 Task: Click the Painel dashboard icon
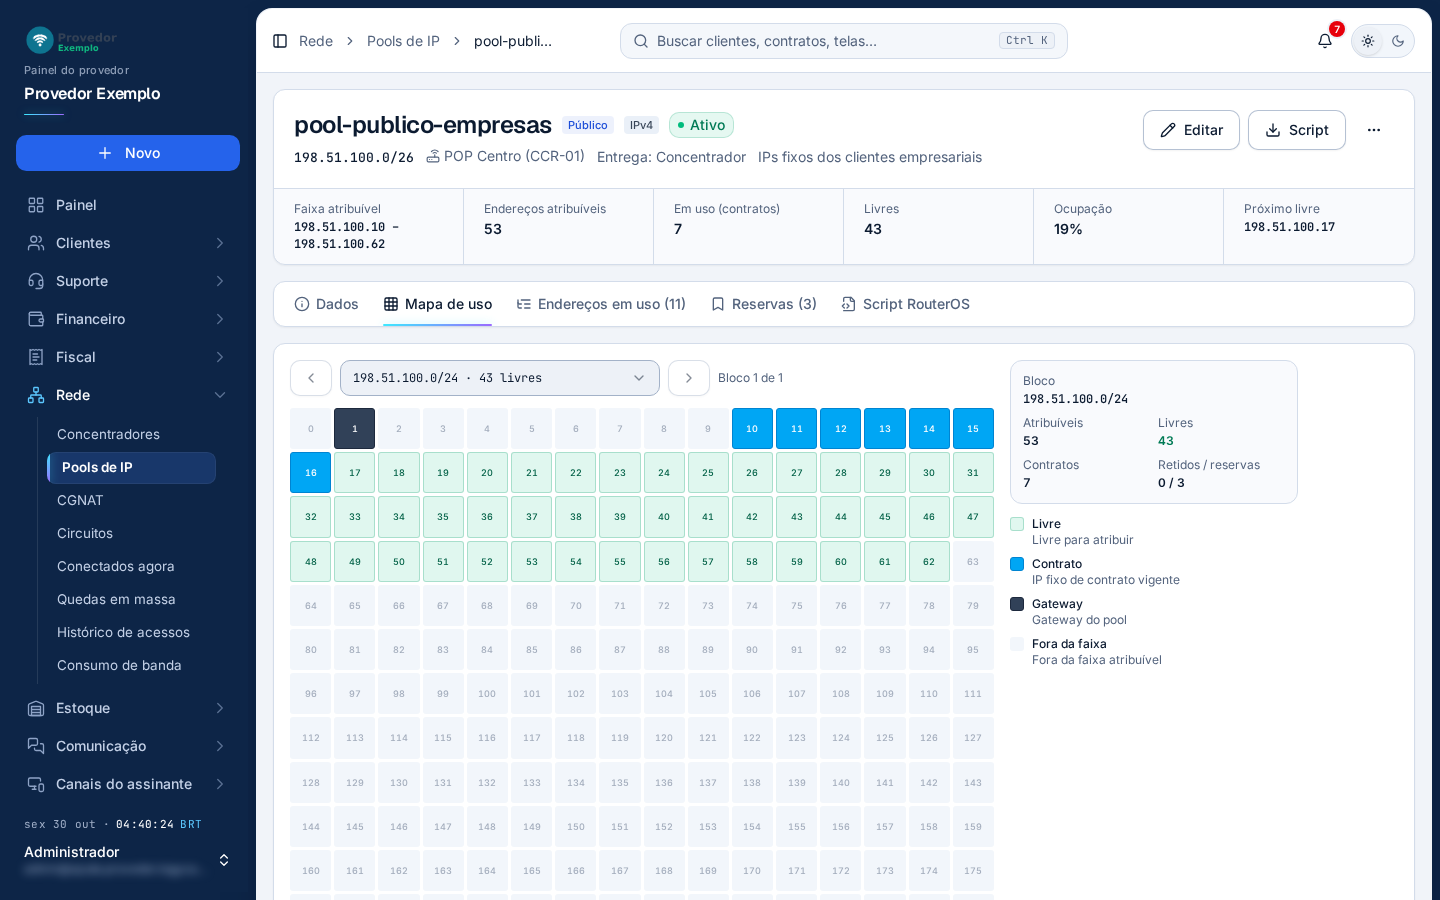[36, 205]
